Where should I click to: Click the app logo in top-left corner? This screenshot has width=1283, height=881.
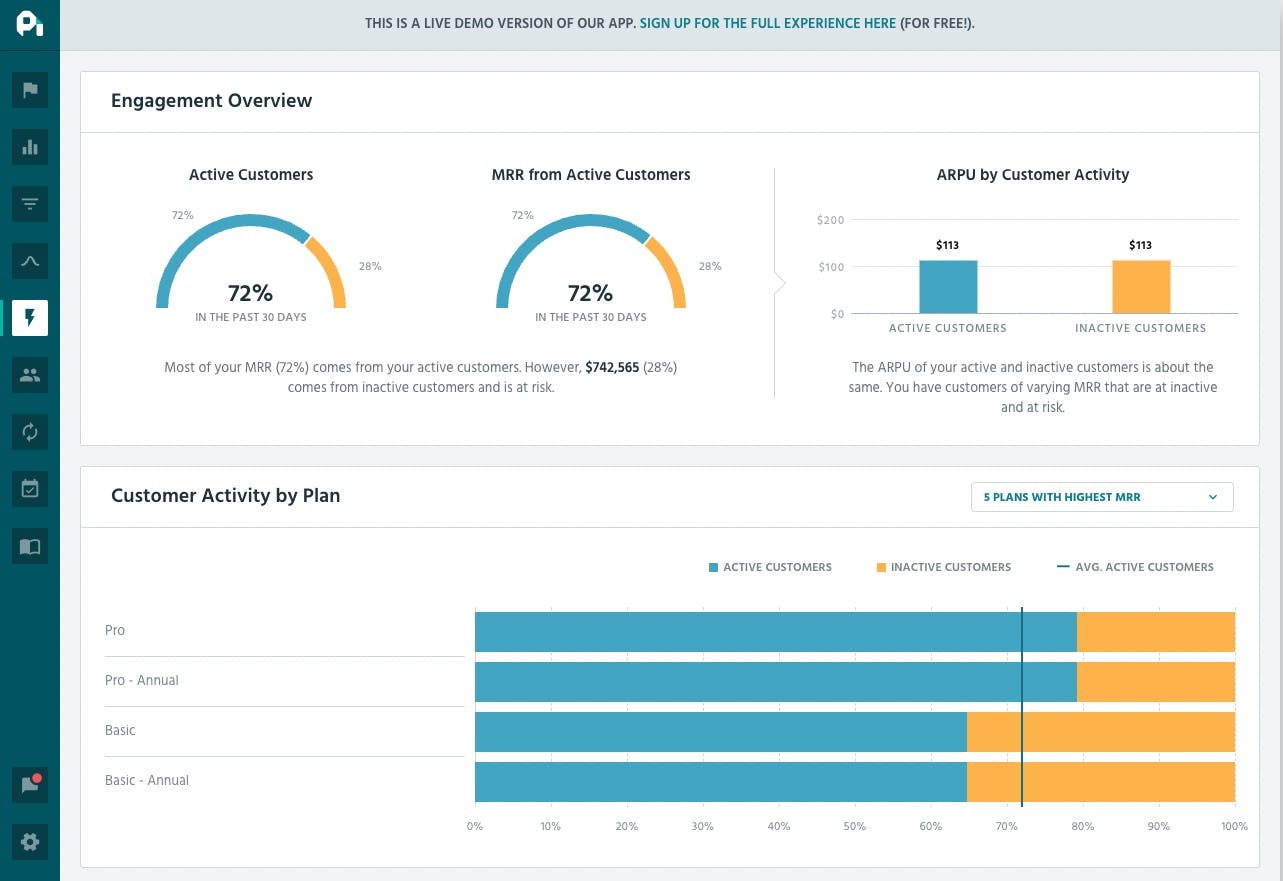click(30, 24)
